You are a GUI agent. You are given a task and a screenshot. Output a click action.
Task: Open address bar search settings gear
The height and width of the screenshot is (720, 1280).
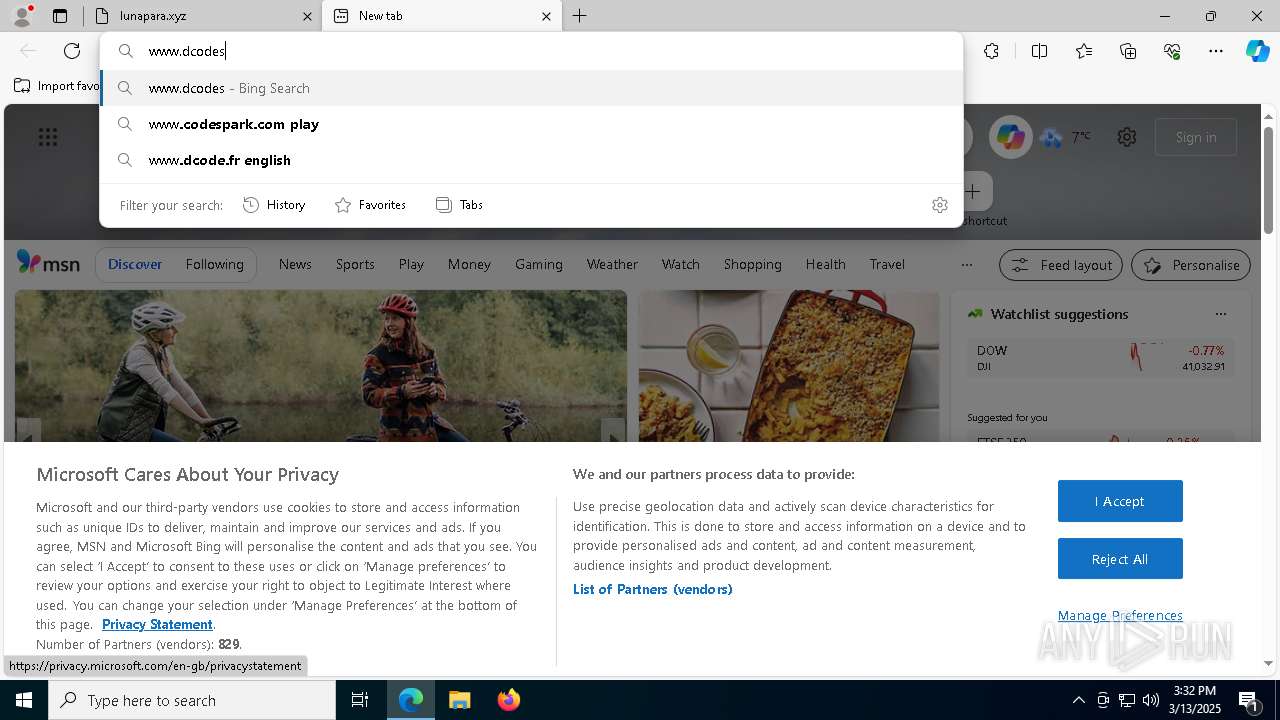(940, 205)
